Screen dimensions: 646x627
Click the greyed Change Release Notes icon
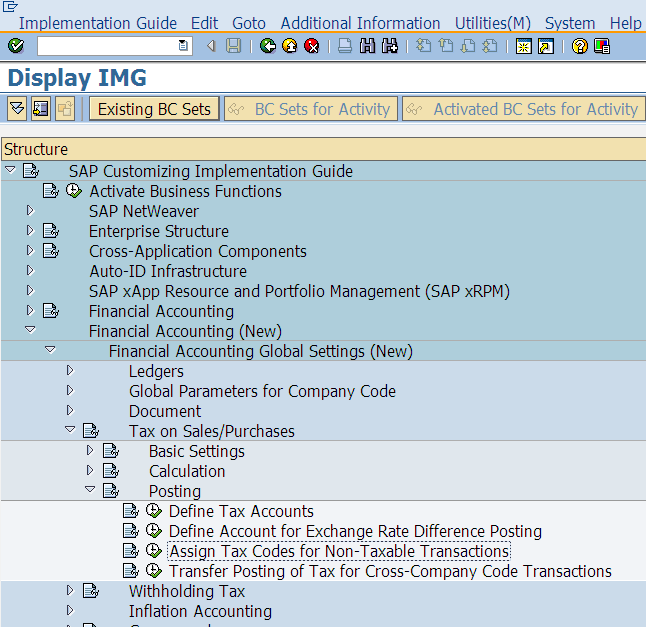click(x=65, y=109)
